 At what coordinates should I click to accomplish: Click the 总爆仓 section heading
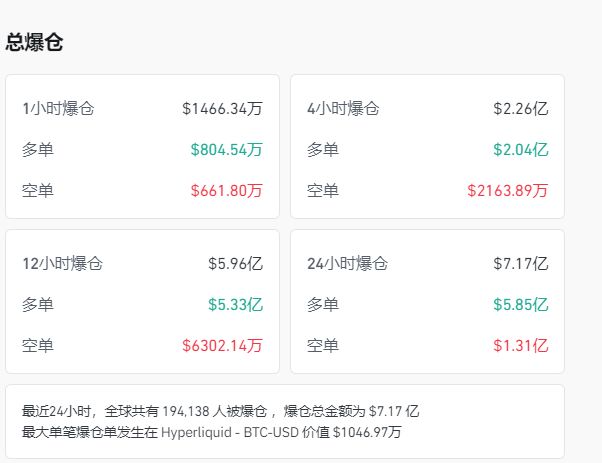(36, 42)
